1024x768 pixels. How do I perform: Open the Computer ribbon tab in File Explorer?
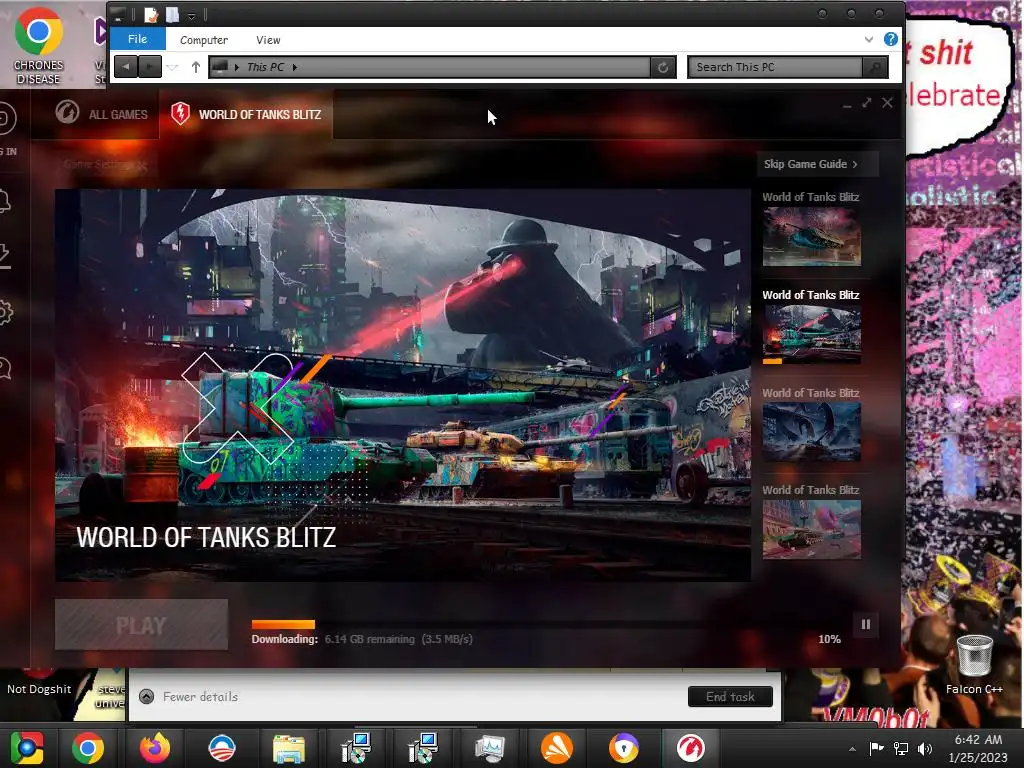(204, 40)
